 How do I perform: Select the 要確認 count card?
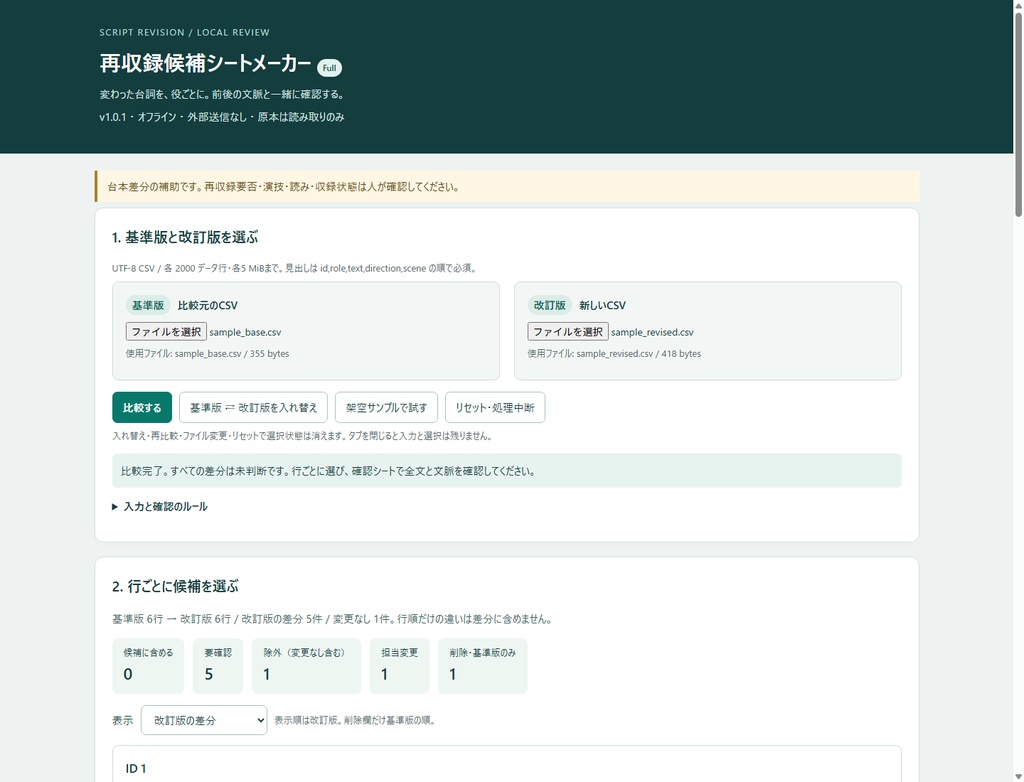click(217, 666)
